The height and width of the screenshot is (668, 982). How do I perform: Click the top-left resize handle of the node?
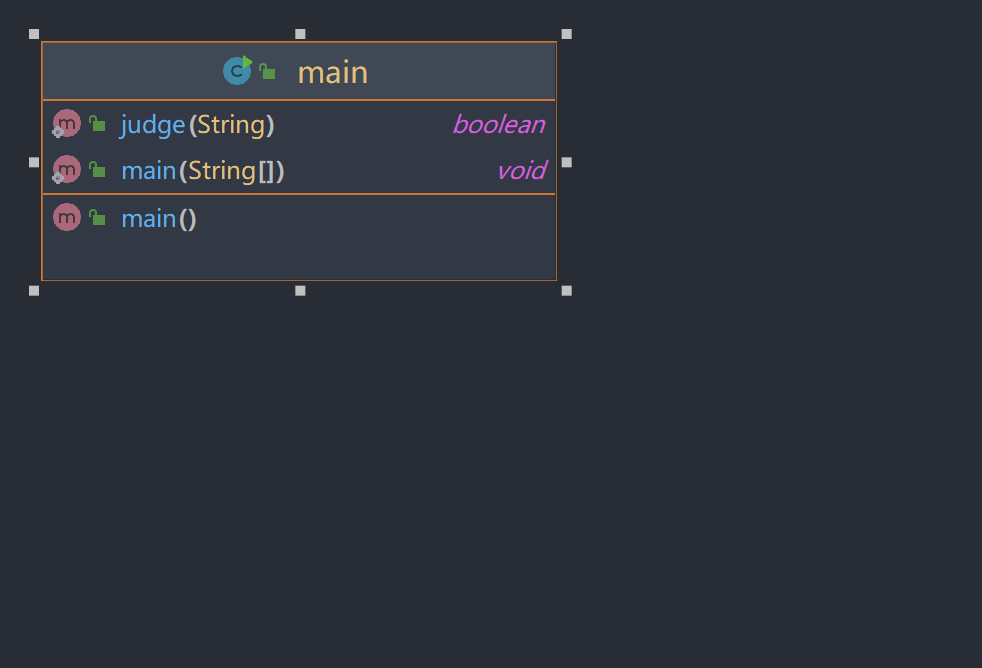34,34
